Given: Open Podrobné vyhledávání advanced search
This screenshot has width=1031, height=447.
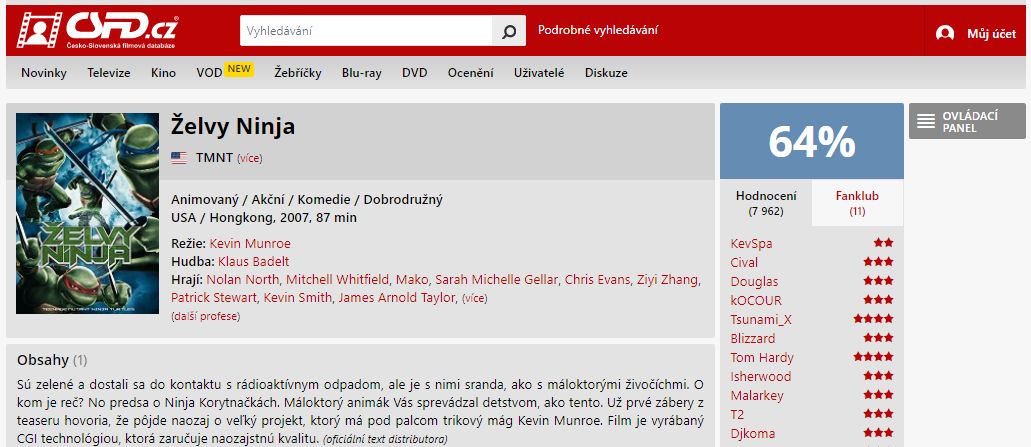Looking at the screenshot, I should [x=598, y=30].
